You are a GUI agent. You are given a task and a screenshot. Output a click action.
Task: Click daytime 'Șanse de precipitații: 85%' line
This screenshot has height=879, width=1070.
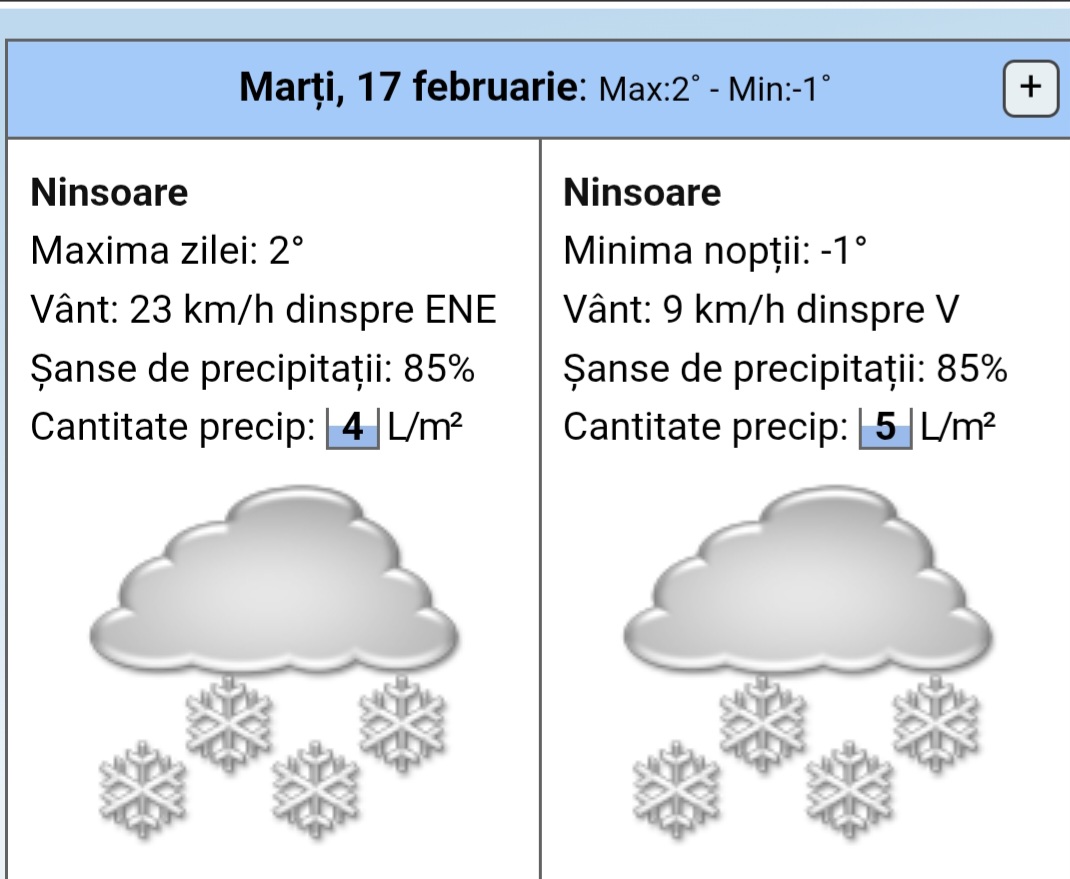[x=253, y=370]
